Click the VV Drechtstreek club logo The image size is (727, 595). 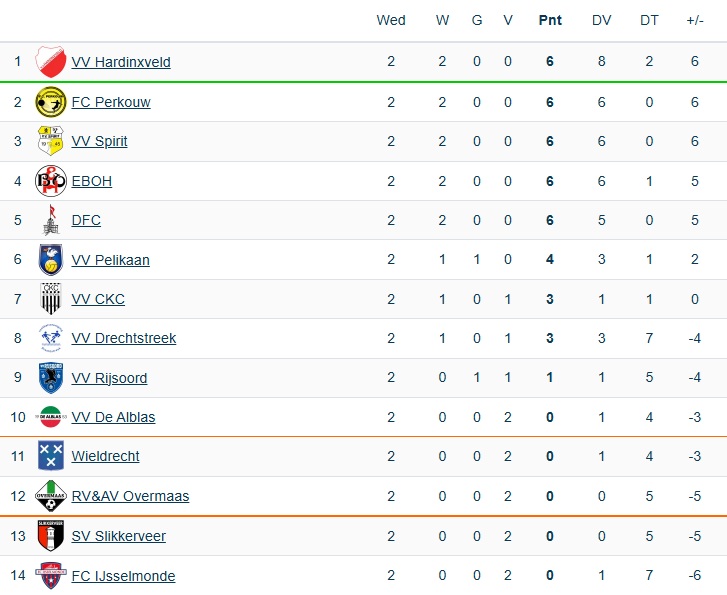click(x=50, y=338)
